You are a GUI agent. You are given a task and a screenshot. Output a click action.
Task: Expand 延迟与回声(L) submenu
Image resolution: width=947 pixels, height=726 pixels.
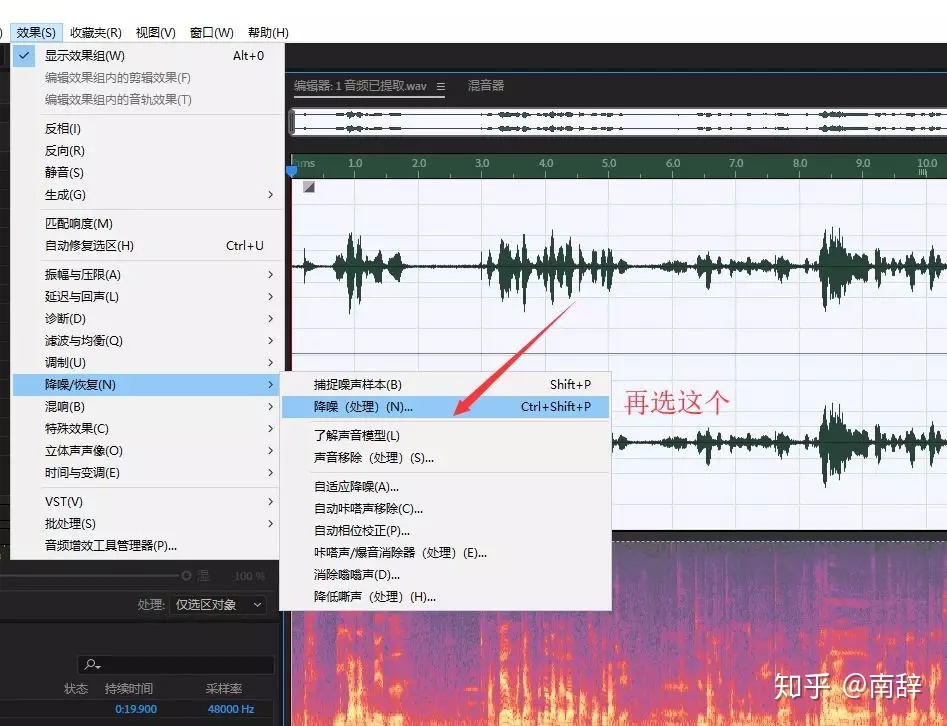(146, 297)
